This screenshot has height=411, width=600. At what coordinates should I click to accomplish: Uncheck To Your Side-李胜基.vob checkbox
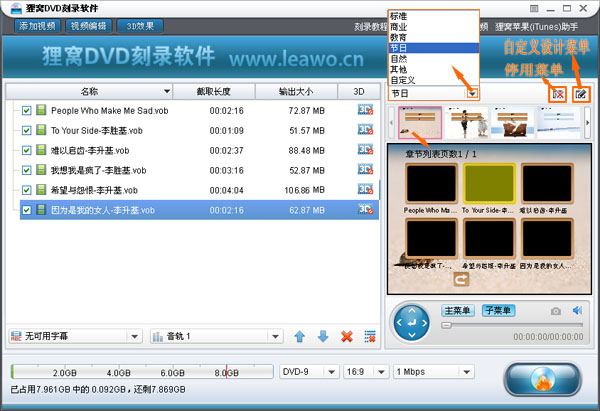(26, 130)
